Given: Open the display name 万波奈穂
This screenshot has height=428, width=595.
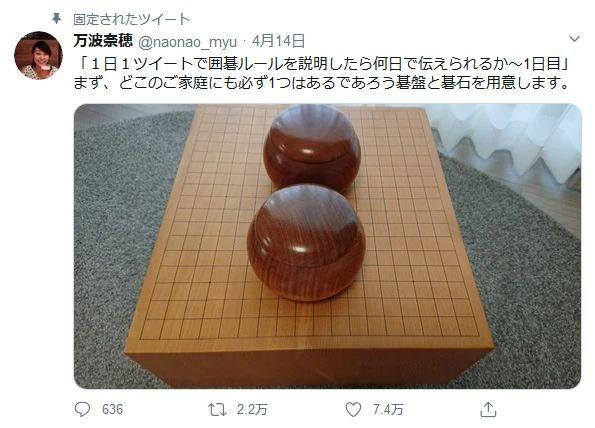Looking at the screenshot, I should coord(103,41).
